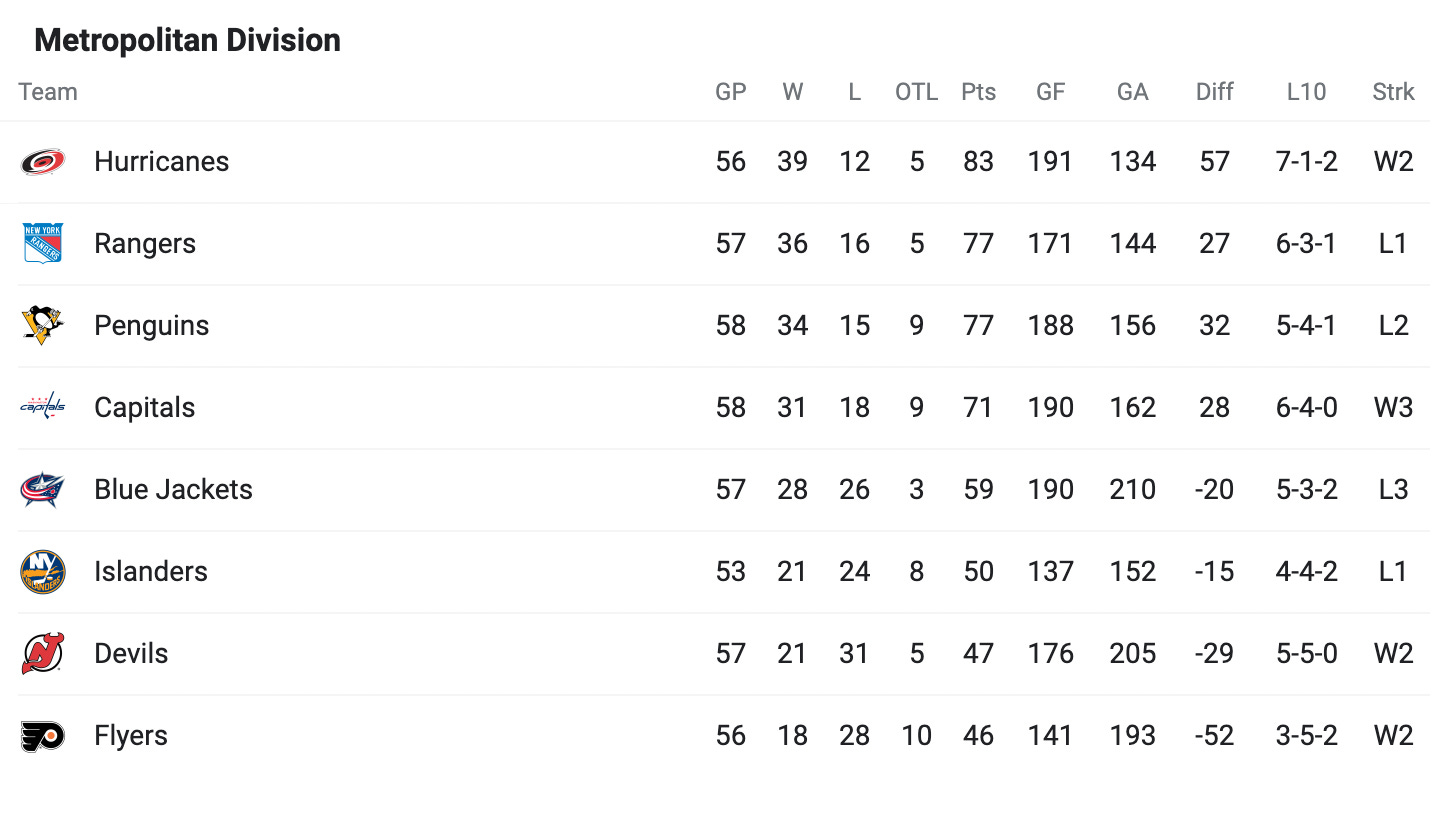Open the Hurricanes team name link
The image size is (1448, 816).
click(162, 162)
